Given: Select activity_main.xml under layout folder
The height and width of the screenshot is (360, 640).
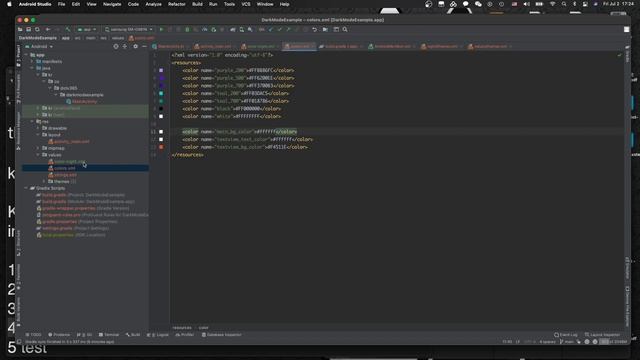Looking at the screenshot, I should point(69,141).
